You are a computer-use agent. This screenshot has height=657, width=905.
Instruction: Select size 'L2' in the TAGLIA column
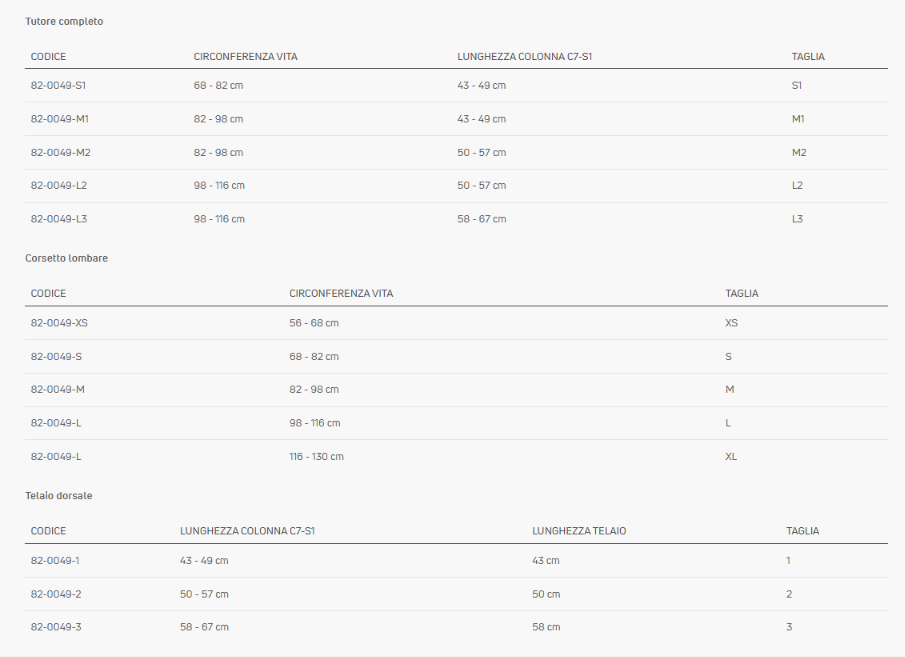click(x=797, y=185)
